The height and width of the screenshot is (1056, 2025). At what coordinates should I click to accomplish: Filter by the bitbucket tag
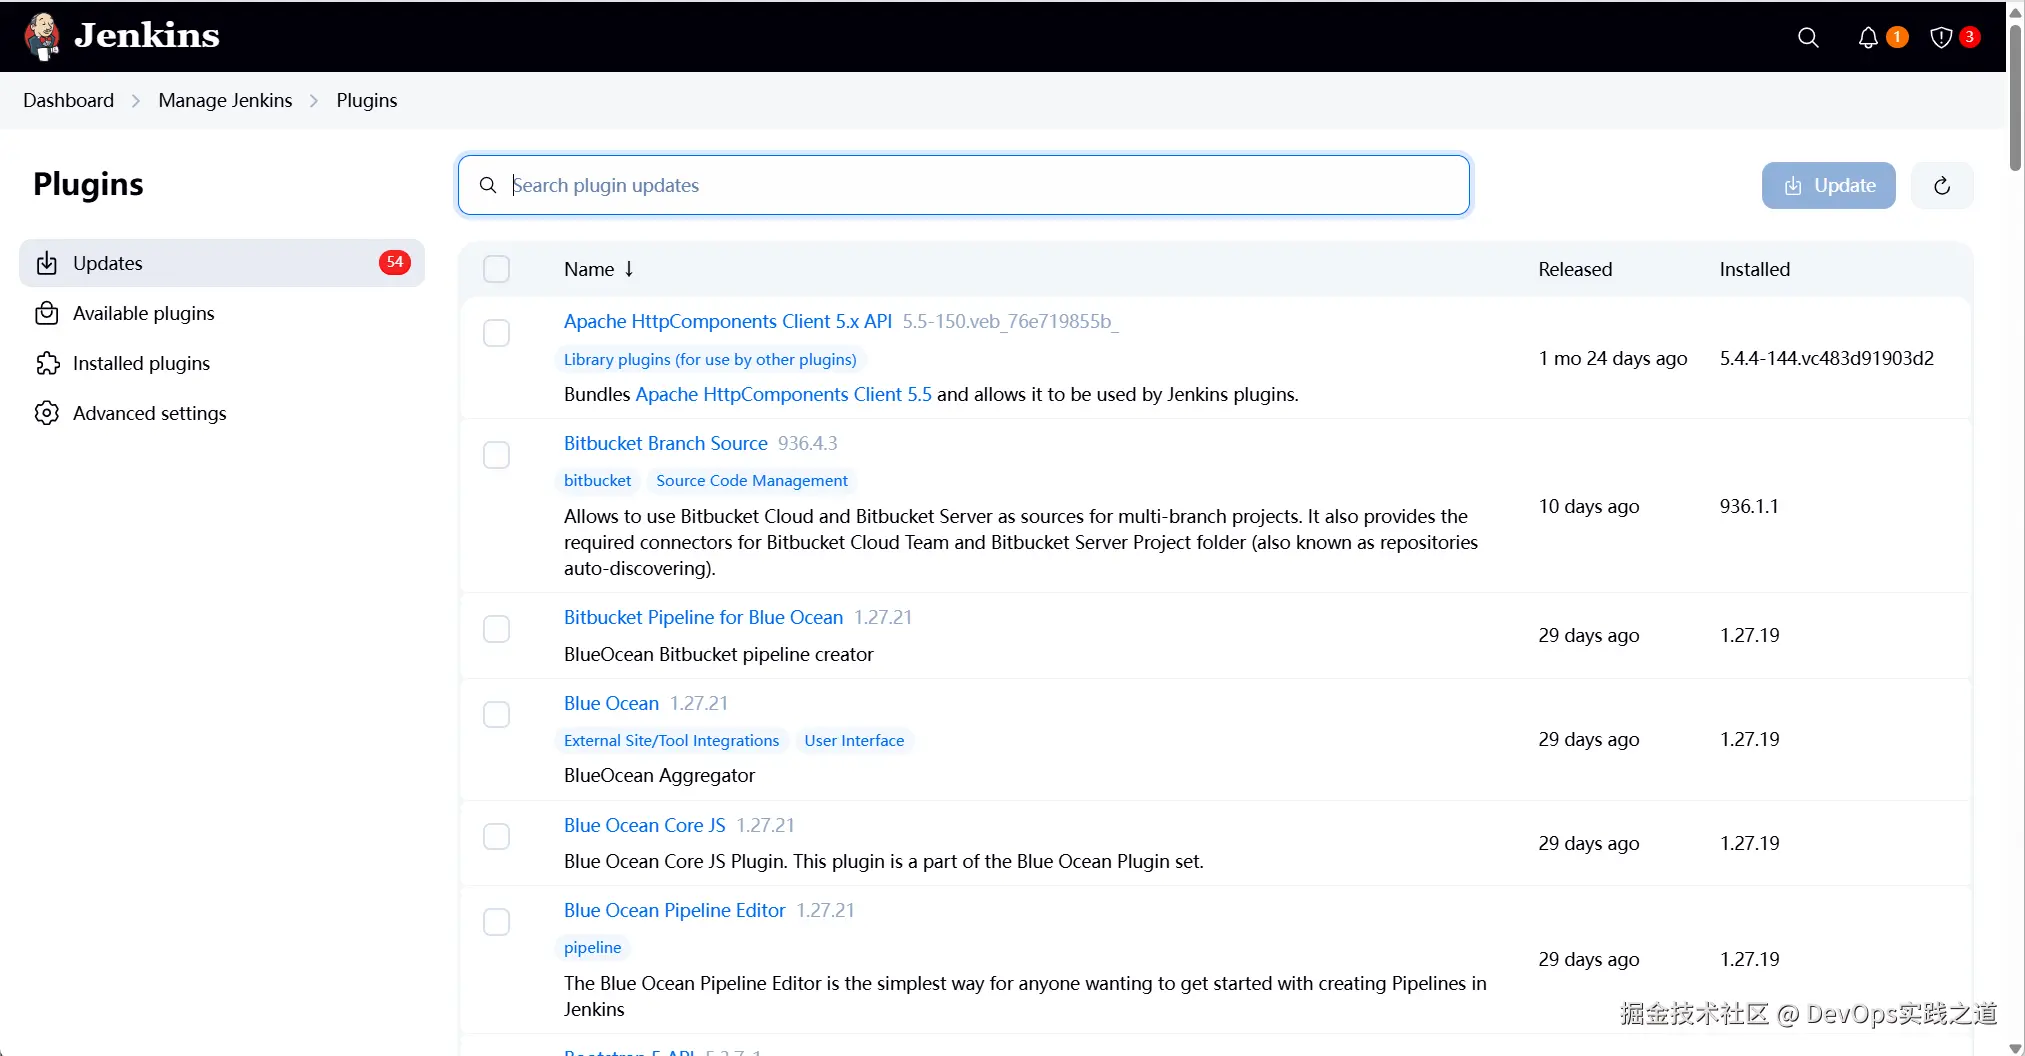click(598, 481)
